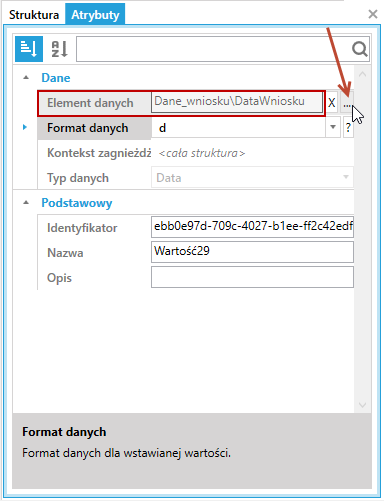The height and width of the screenshot is (501, 384).
Task: Select the Opis label
Action: tap(59, 278)
